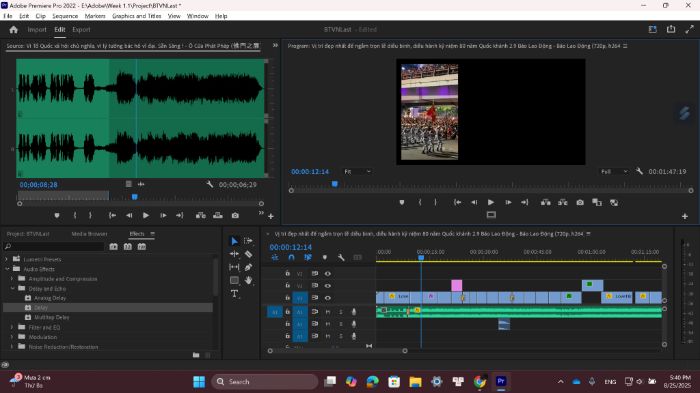Click the pink clip on the V2 track

pos(456,285)
